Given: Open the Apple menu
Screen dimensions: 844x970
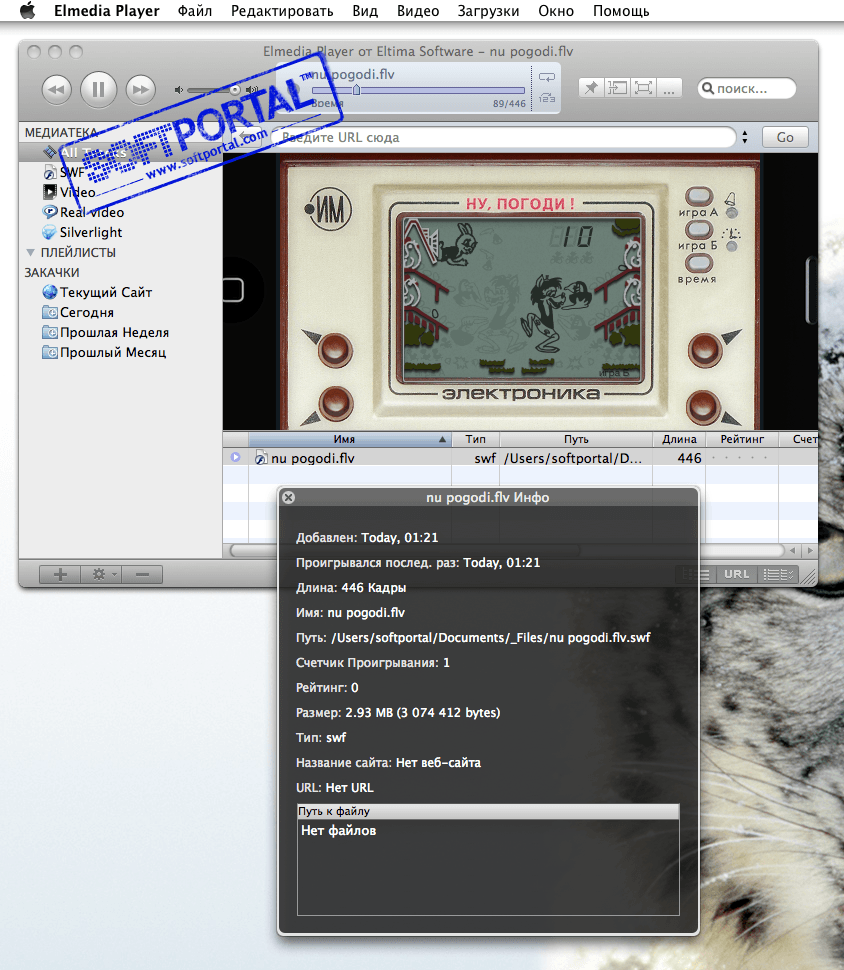Looking at the screenshot, I should (x=28, y=11).
